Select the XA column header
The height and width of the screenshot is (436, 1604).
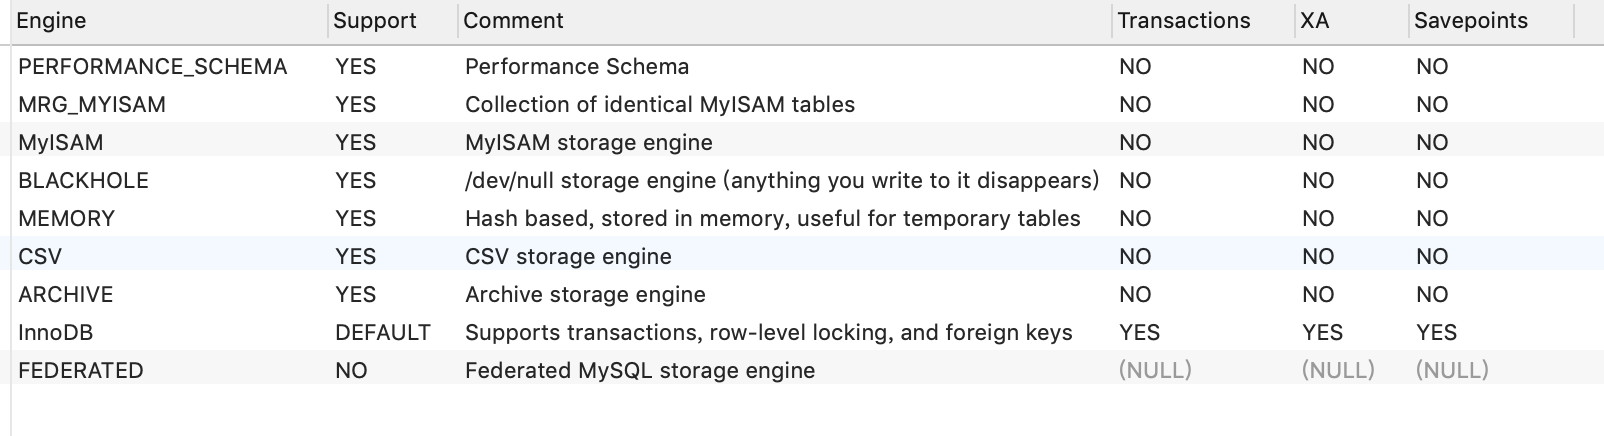pos(1314,21)
